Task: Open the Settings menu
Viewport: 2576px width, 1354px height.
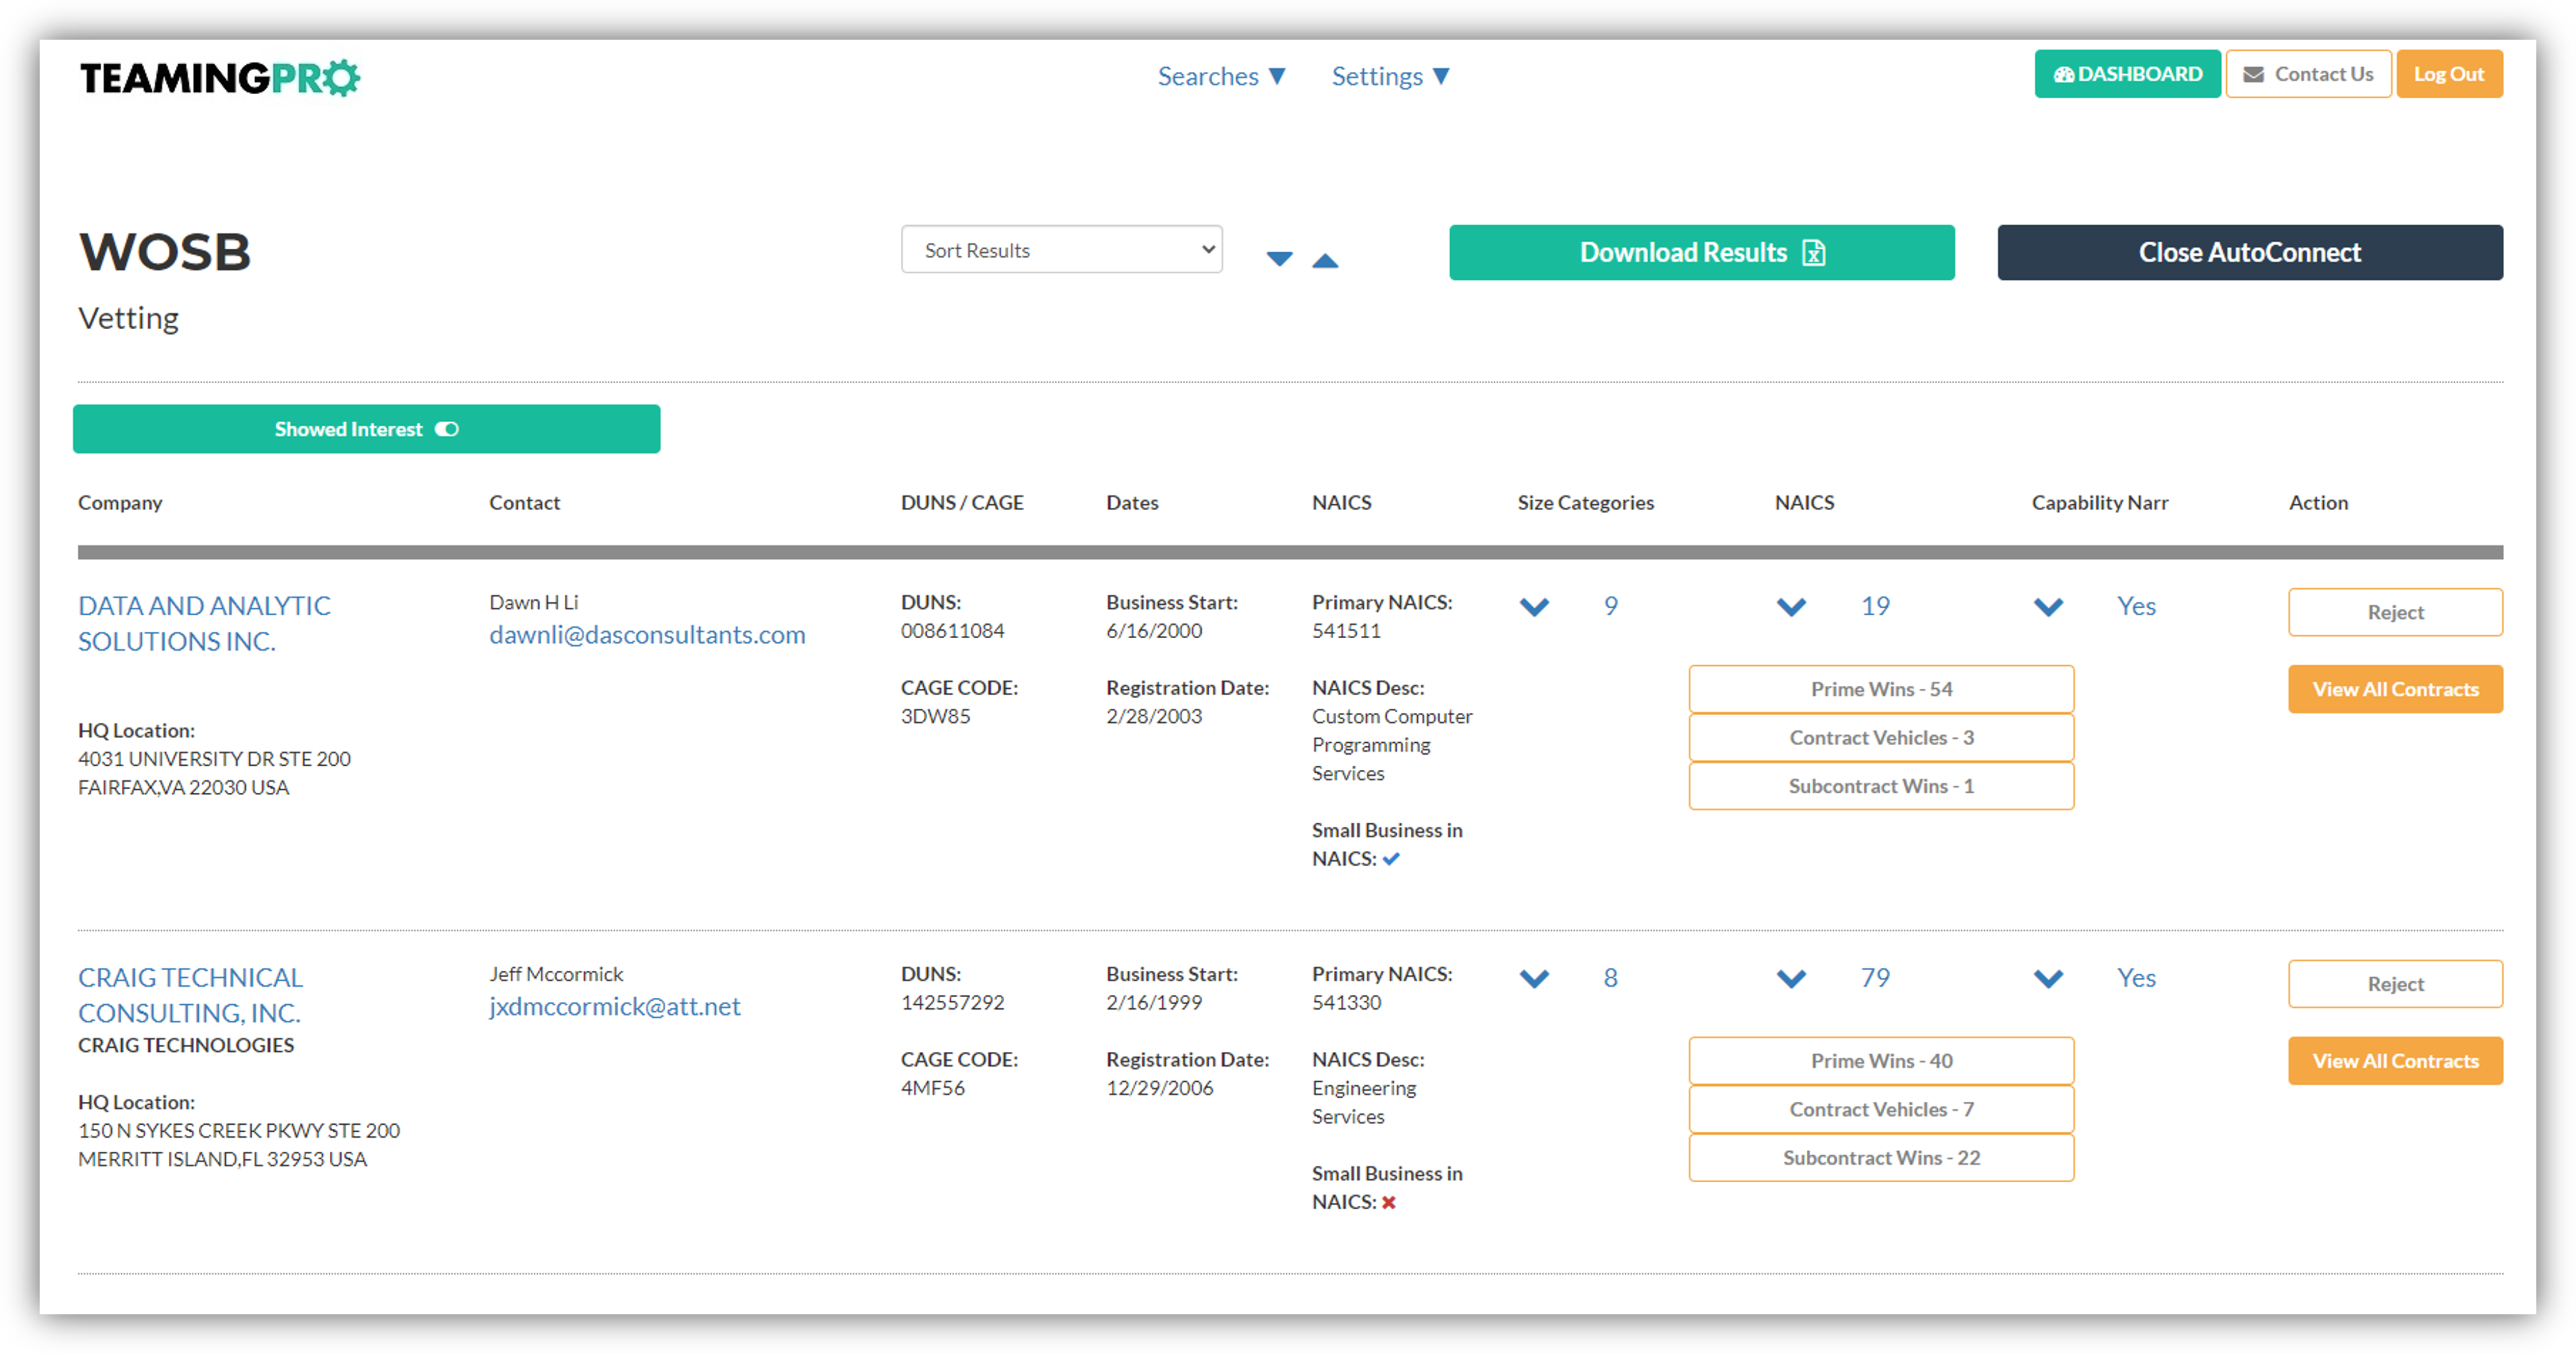Action: (1390, 76)
